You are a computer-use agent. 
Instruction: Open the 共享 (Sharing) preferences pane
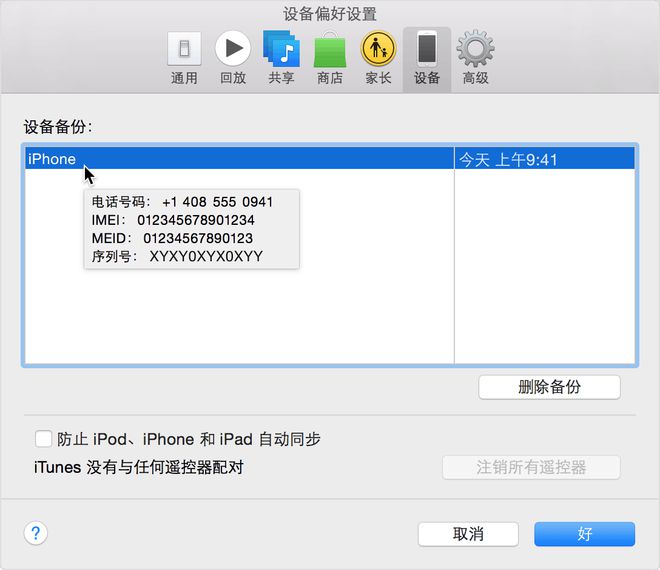pyautogui.click(x=281, y=59)
